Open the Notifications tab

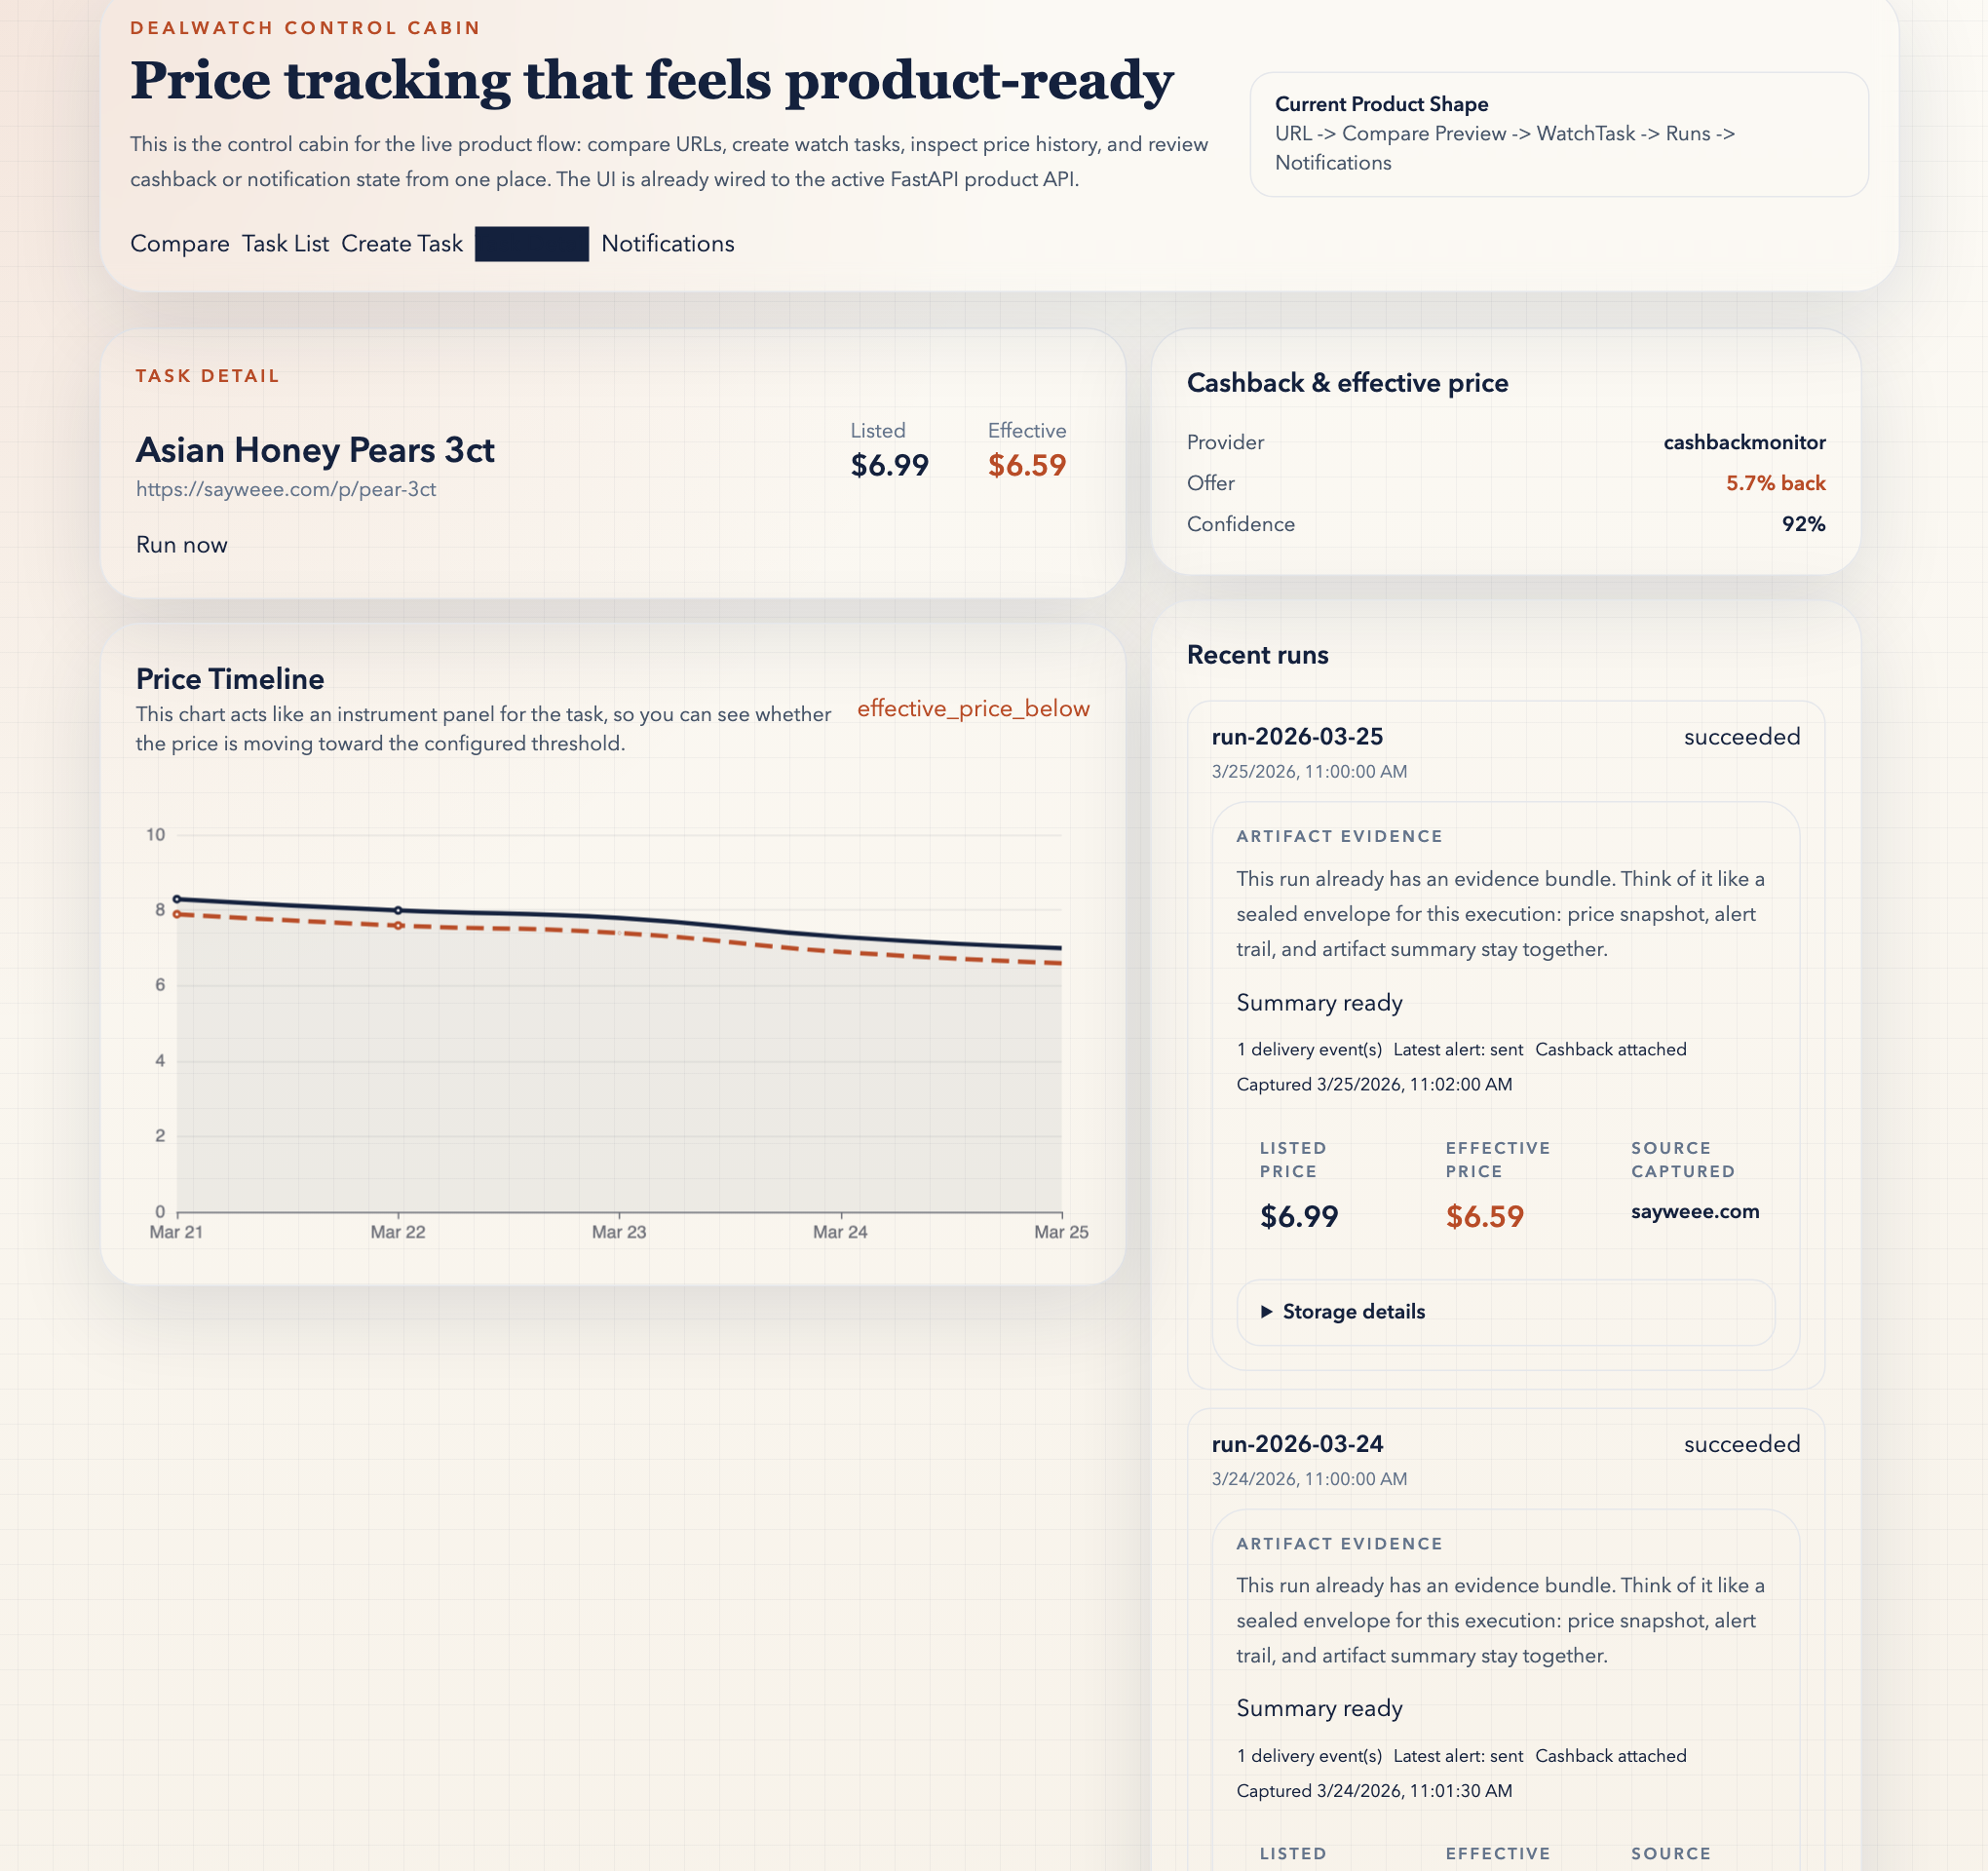click(x=666, y=243)
